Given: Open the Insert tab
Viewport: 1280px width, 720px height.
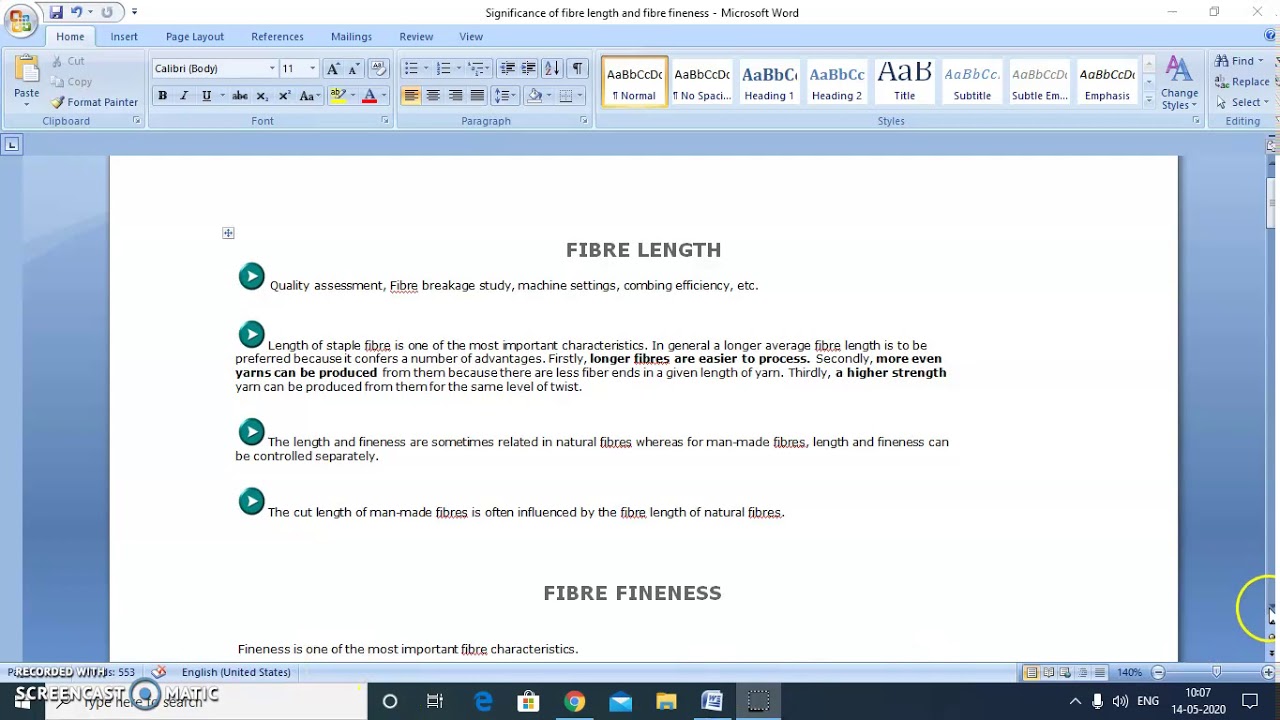Looking at the screenshot, I should click(x=124, y=36).
